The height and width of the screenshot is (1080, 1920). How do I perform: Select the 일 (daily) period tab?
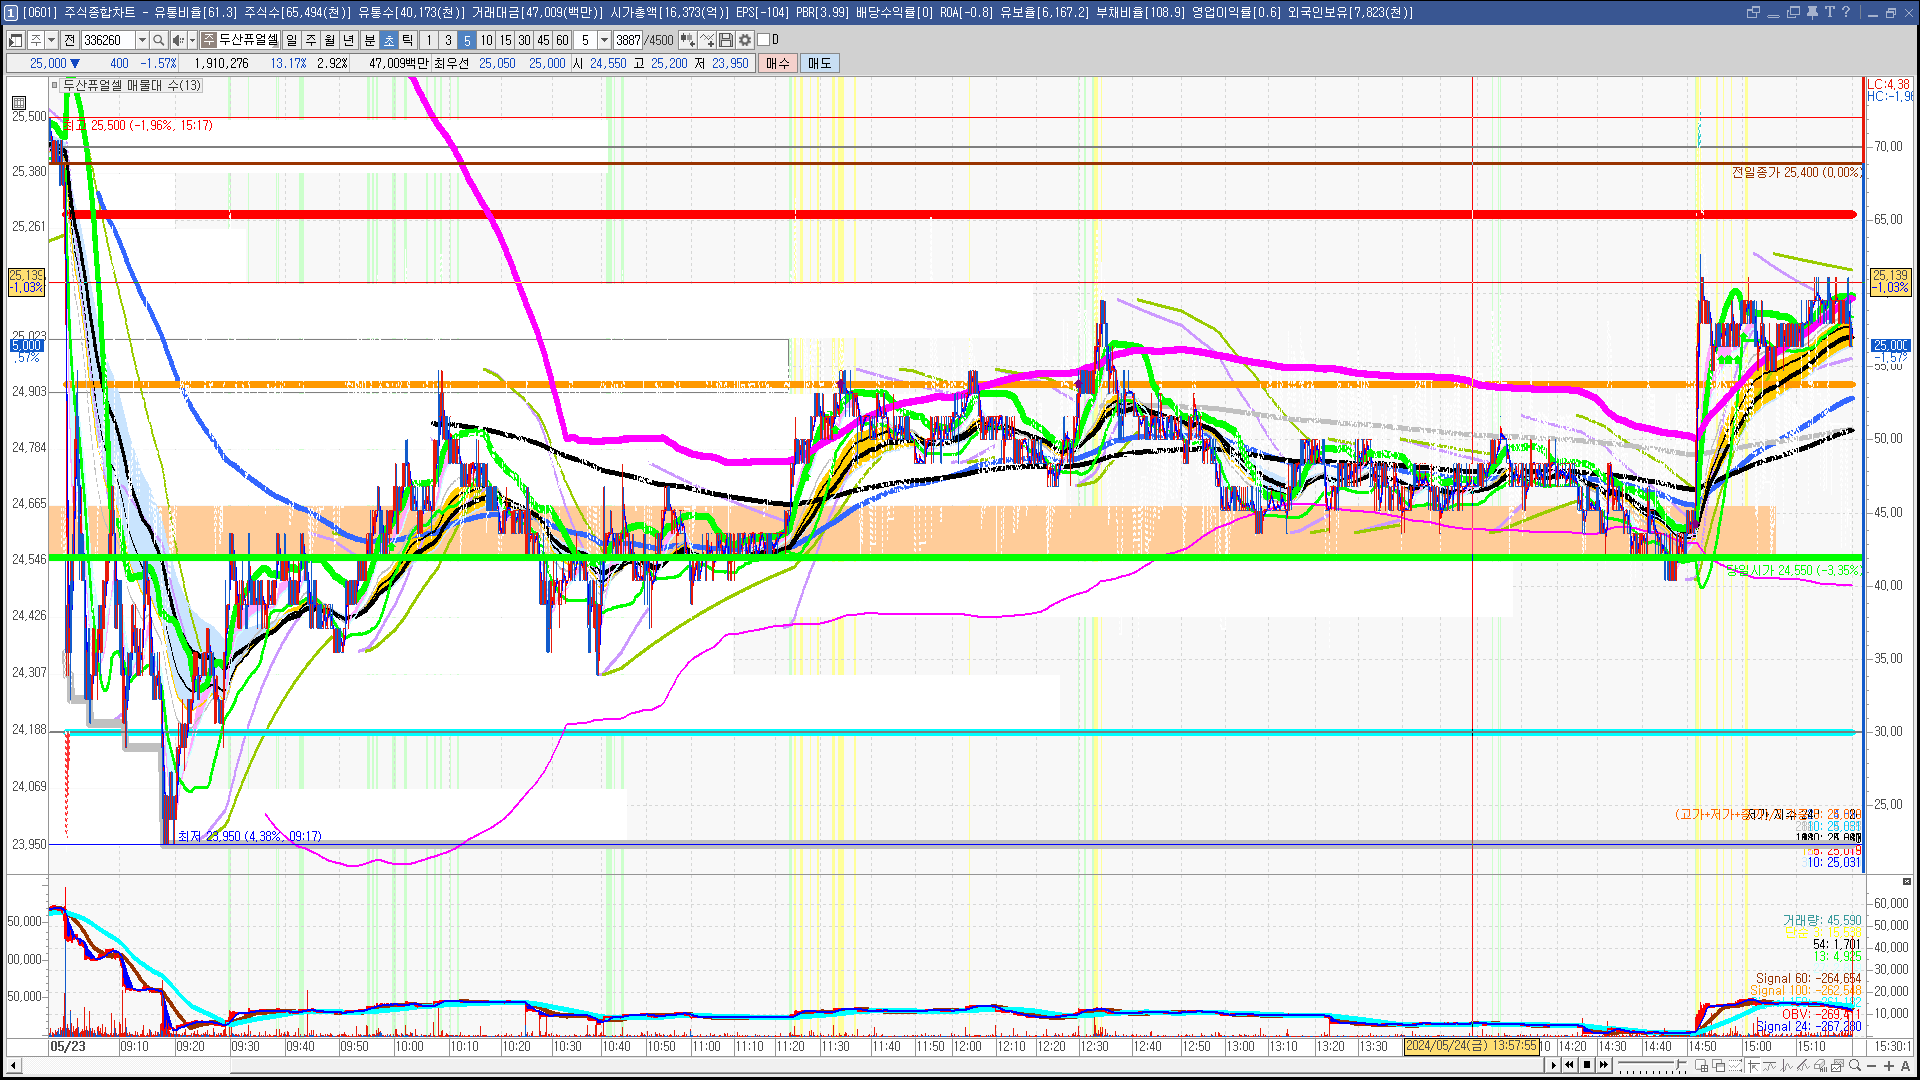coord(291,40)
